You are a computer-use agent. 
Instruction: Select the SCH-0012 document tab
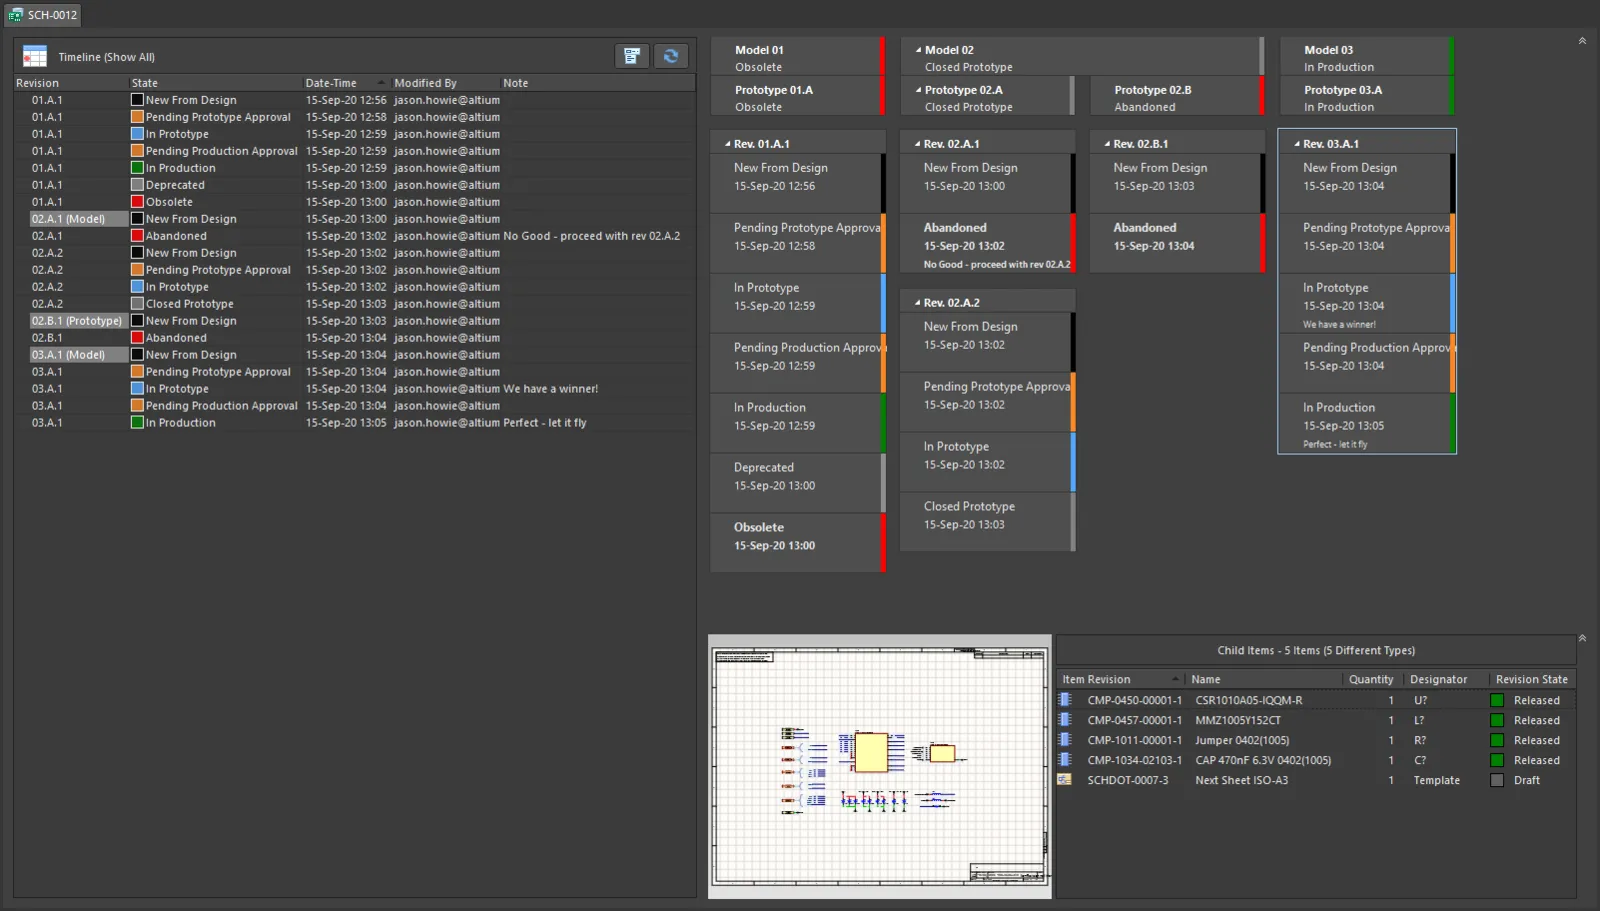[42, 14]
